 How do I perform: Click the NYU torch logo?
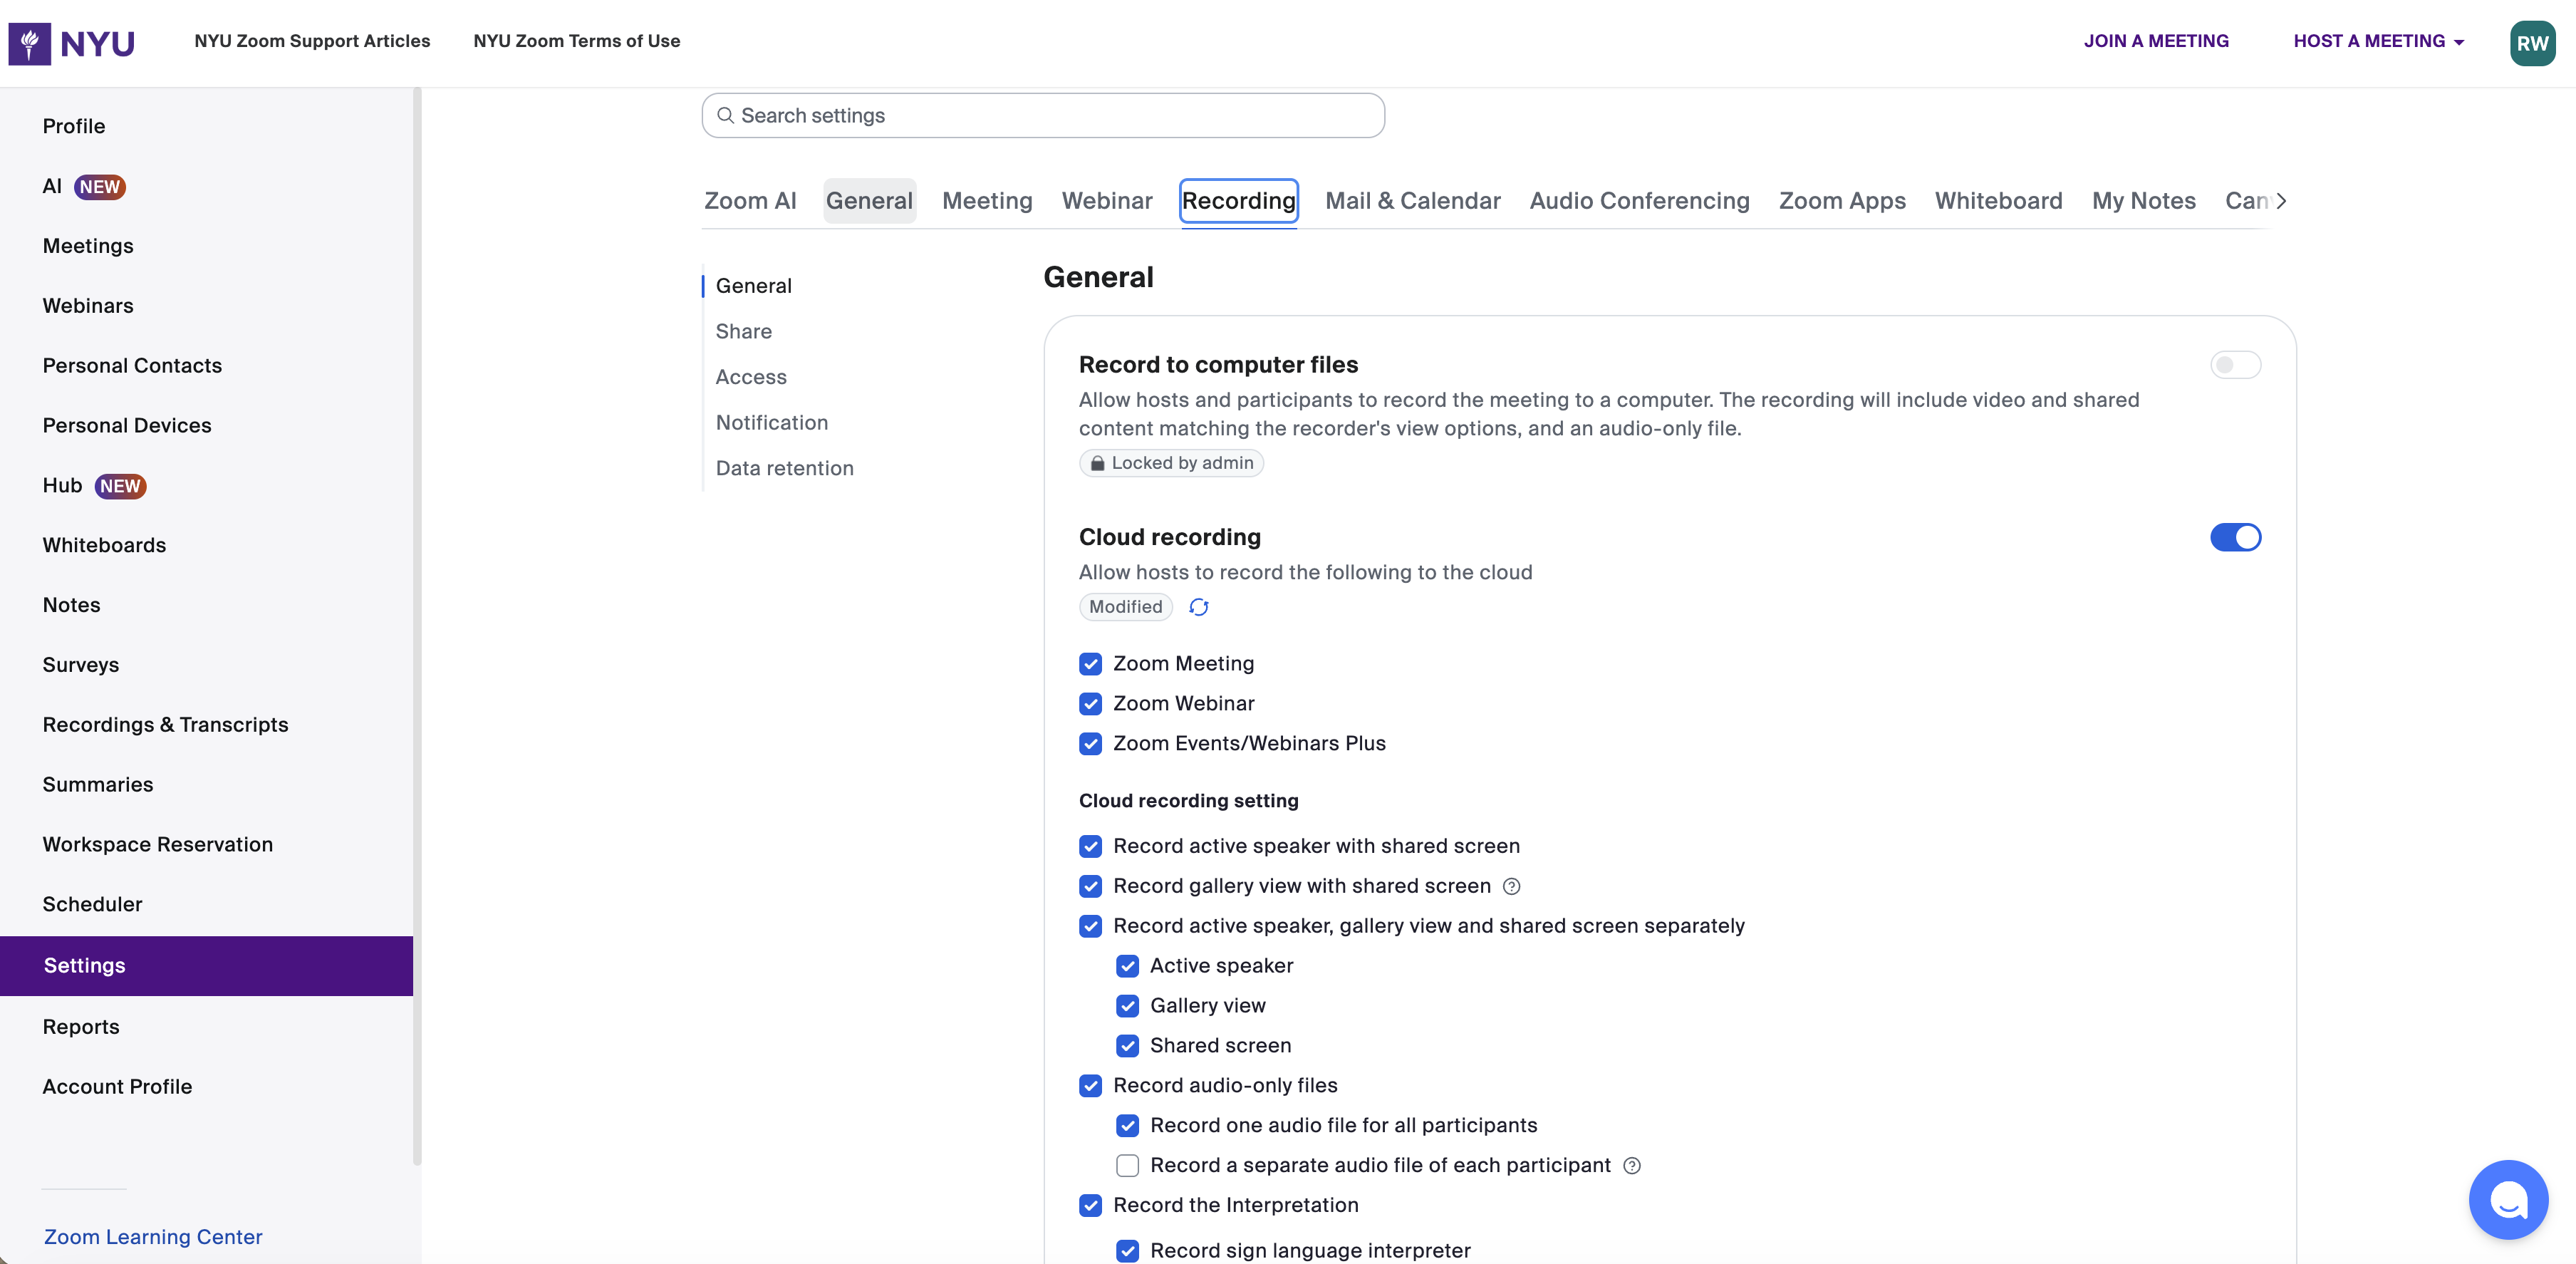point(30,43)
